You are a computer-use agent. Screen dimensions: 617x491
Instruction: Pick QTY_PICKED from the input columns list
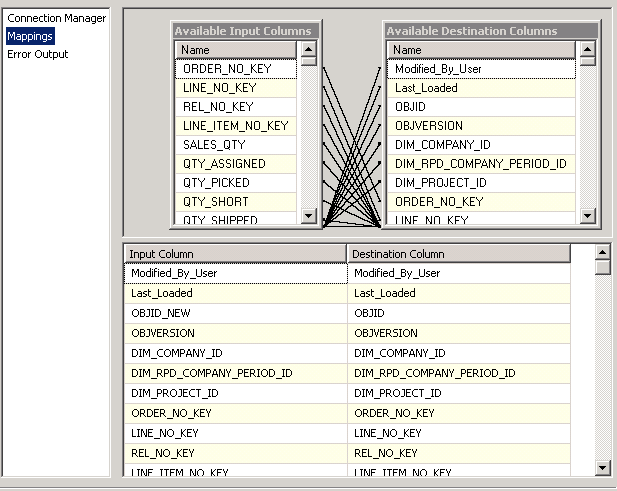[x=236, y=183]
